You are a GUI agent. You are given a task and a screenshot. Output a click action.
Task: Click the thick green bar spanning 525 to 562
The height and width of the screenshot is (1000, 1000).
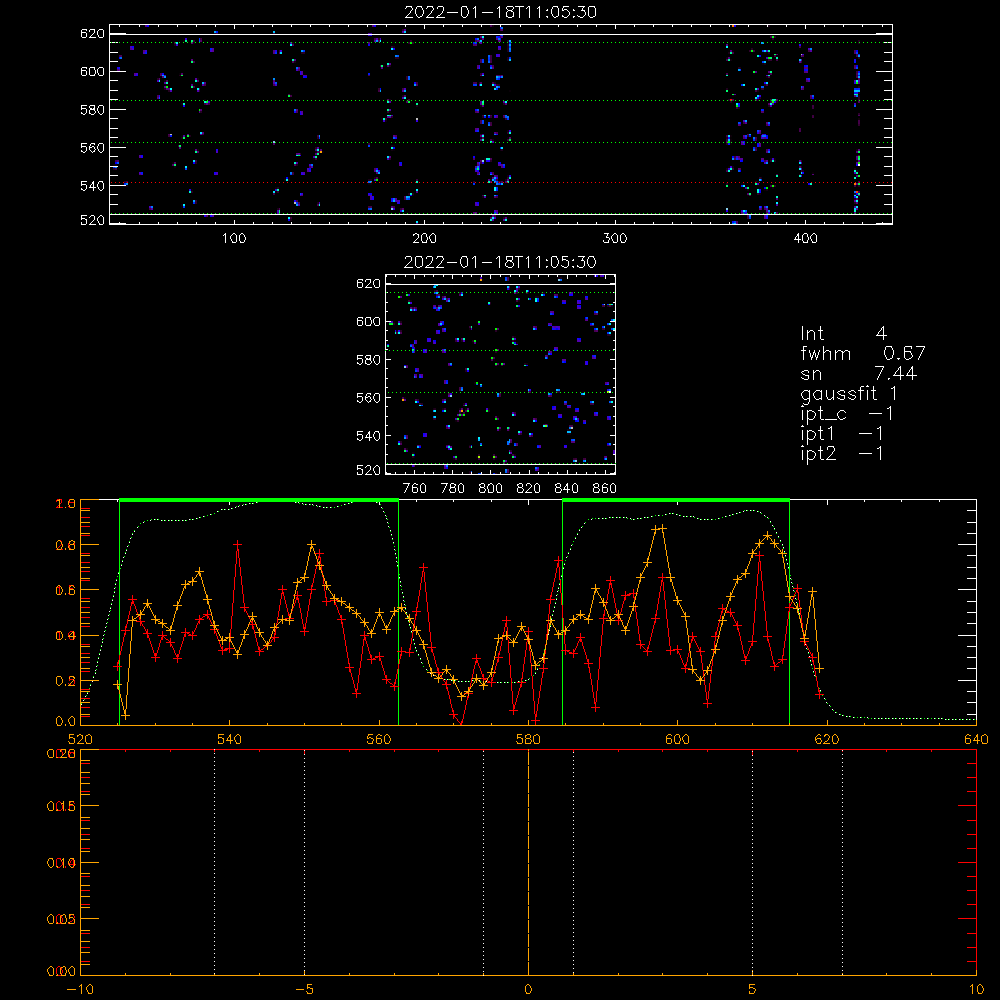pos(259,500)
